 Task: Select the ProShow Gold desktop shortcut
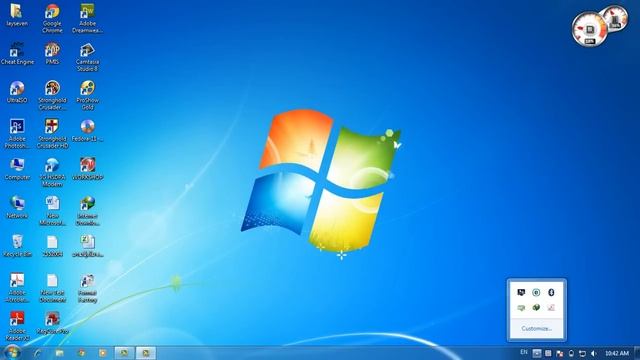click(x=87, y=95)
